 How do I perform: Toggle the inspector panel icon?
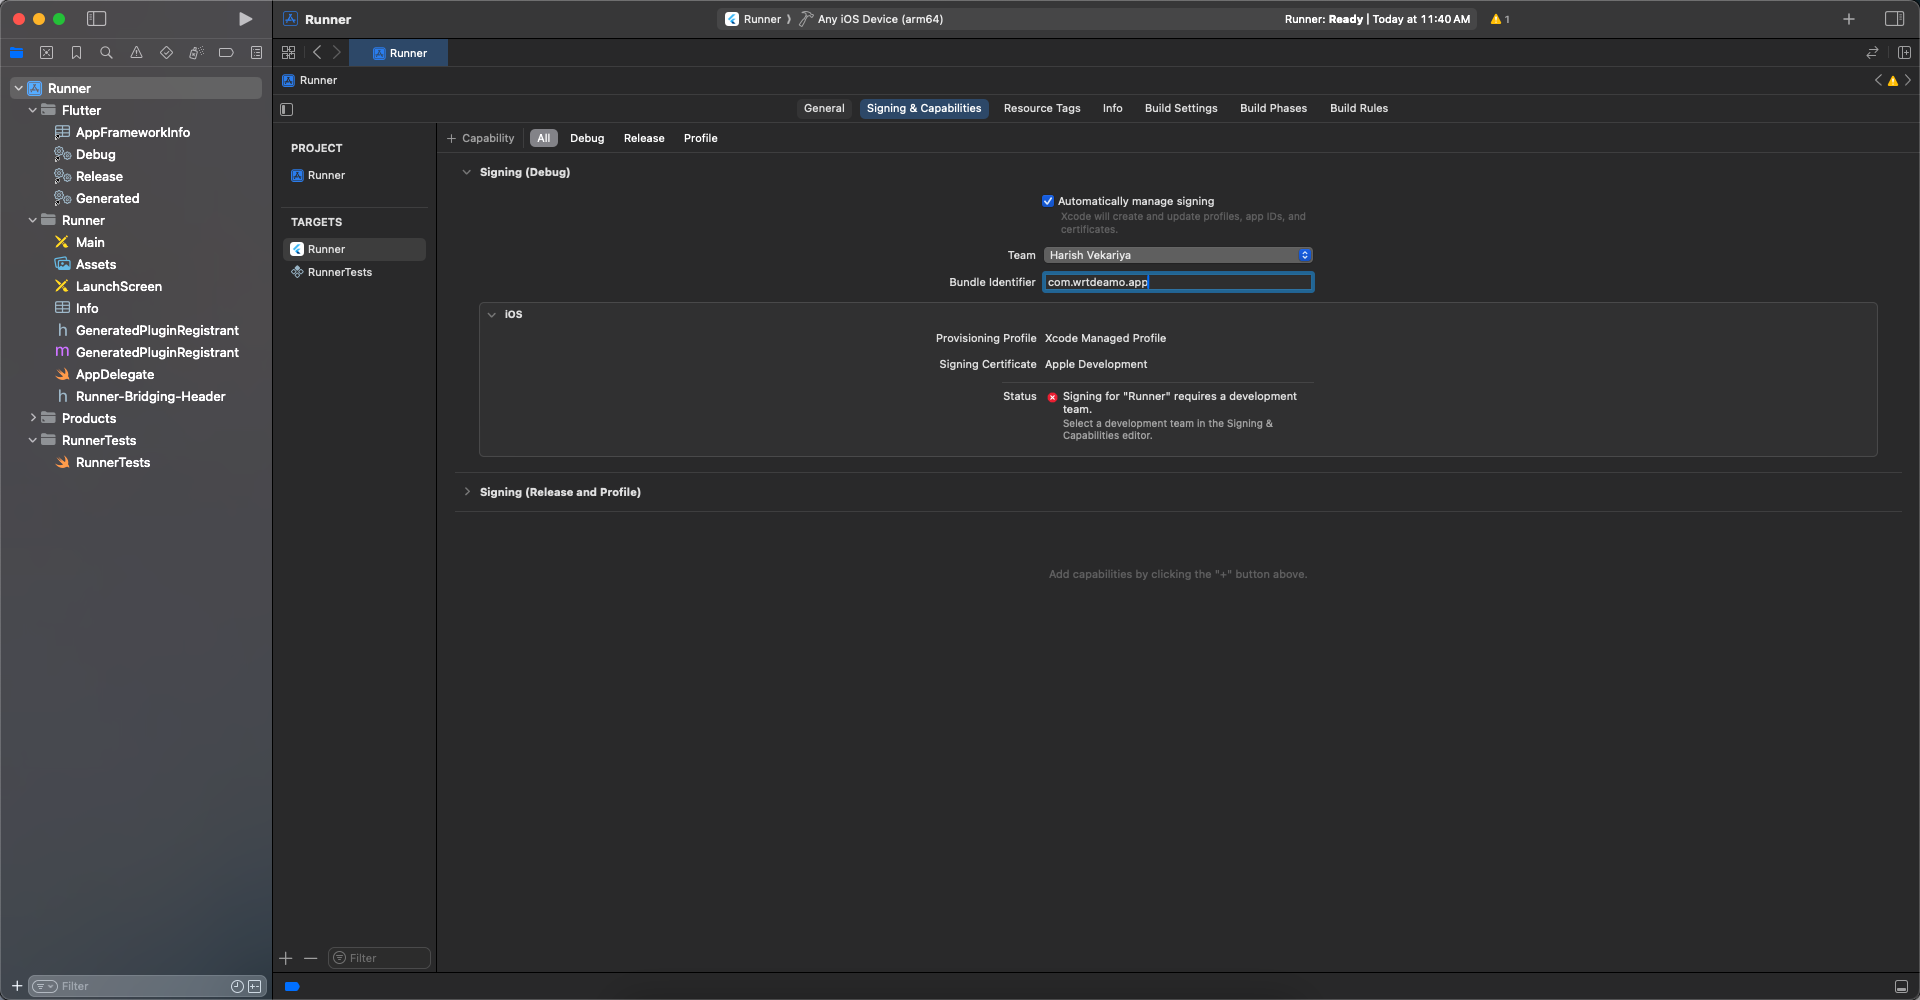click(1894, 19)
